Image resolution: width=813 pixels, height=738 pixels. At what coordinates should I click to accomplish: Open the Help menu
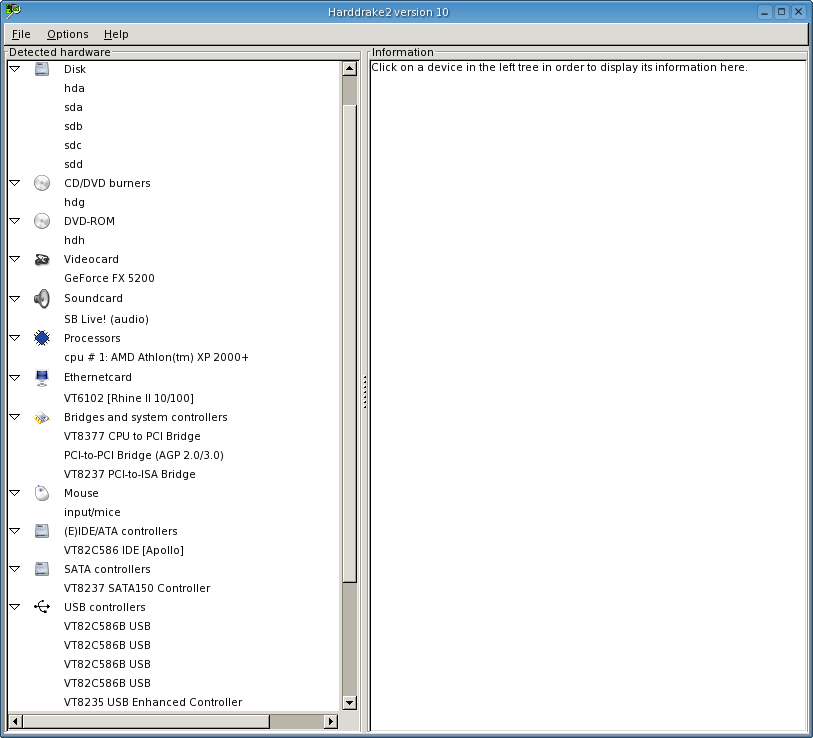pyautogui.click(x=116, y=34)
